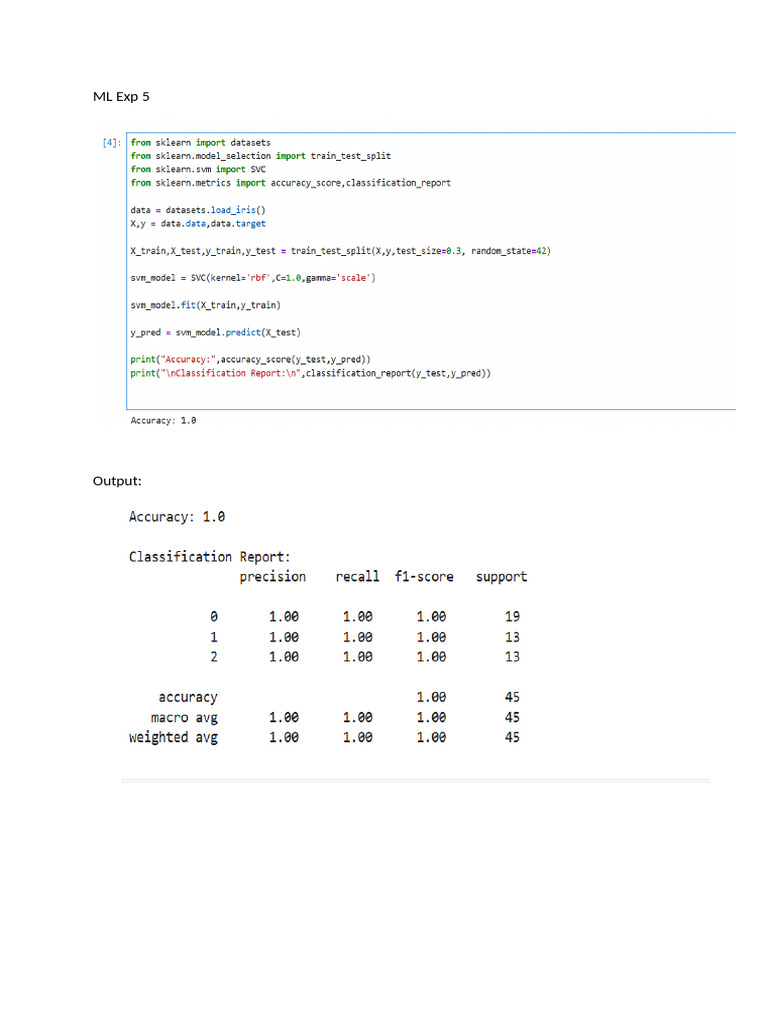Viewport: 768px width, 1024px height.
Task: Click inside the code cell editor area
Action: pos(431,271)
